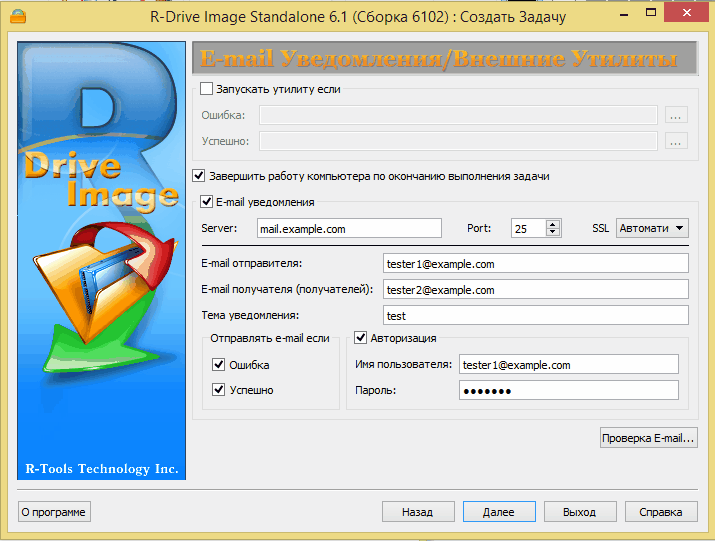Image resolution: width=715 pixels, height=541 pixels.
Task: Maximize the R-Drive Image window
Action: pos(651,13)
